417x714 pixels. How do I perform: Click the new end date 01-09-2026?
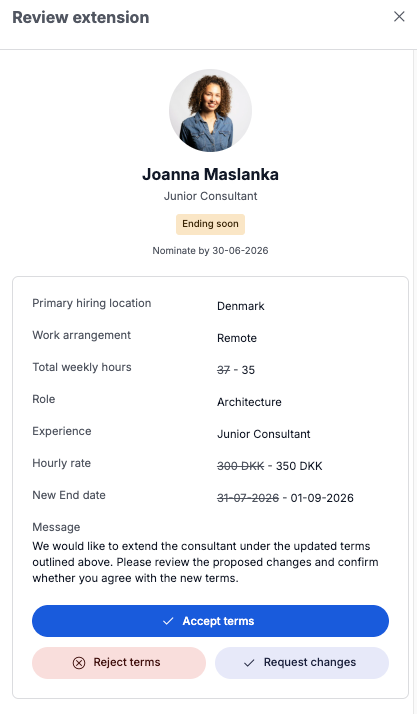[322, 498]
